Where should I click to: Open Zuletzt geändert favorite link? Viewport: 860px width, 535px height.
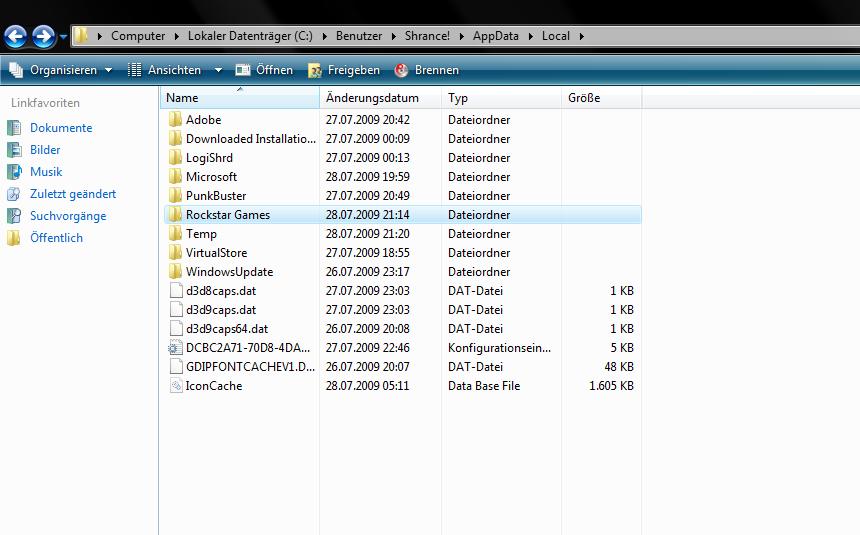pyautogui.click(x=73, y=194)
